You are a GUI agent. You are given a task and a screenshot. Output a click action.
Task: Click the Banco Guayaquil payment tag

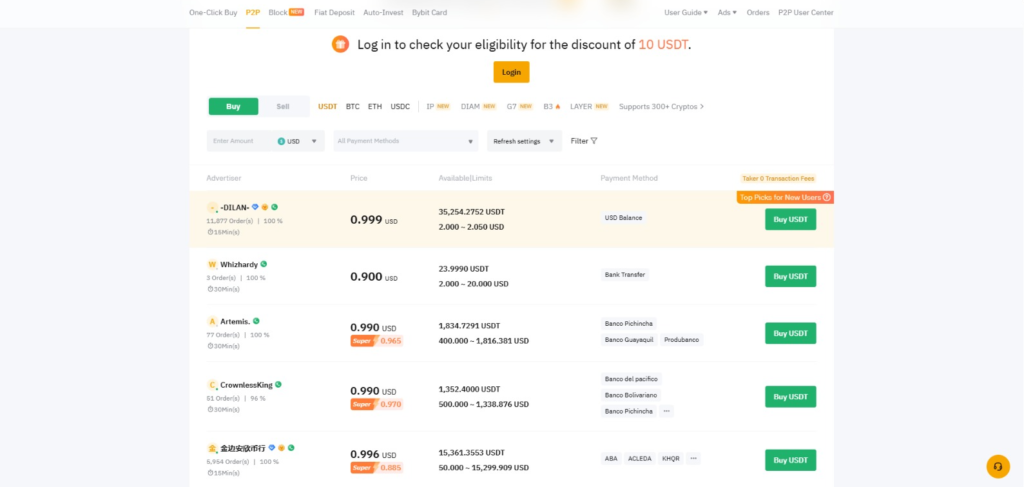[x=629, y=339]
